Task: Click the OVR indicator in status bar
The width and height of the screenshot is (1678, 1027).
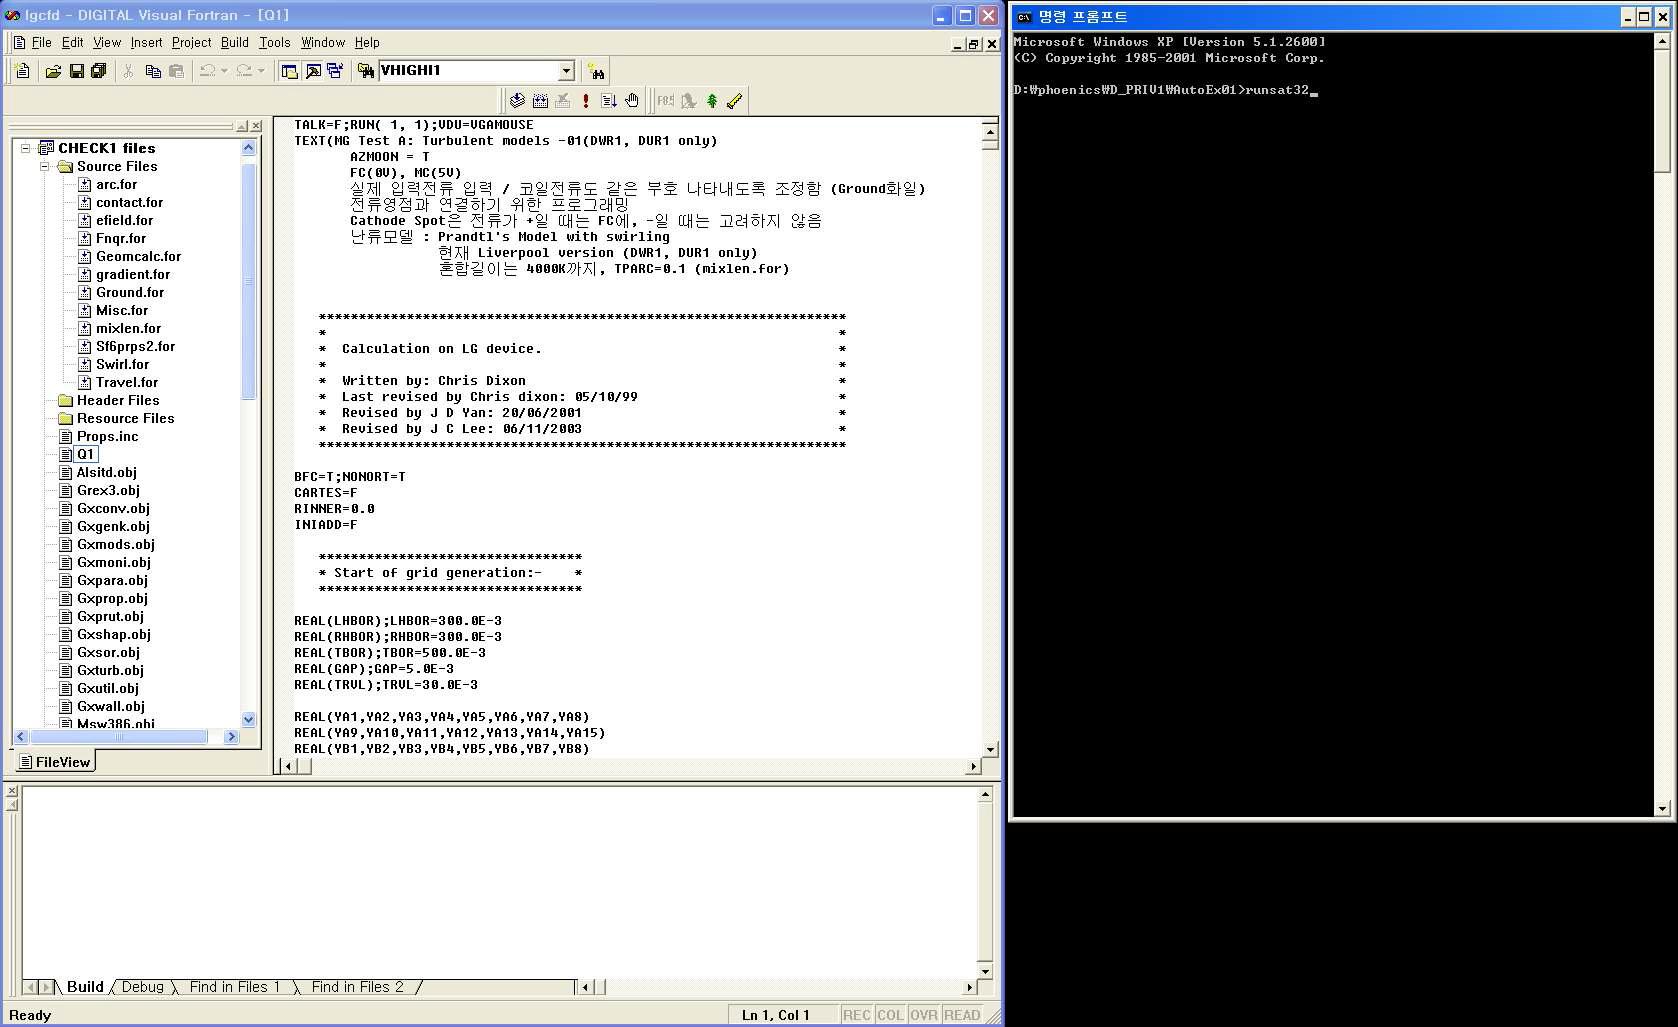Action: click(923, 1015)
